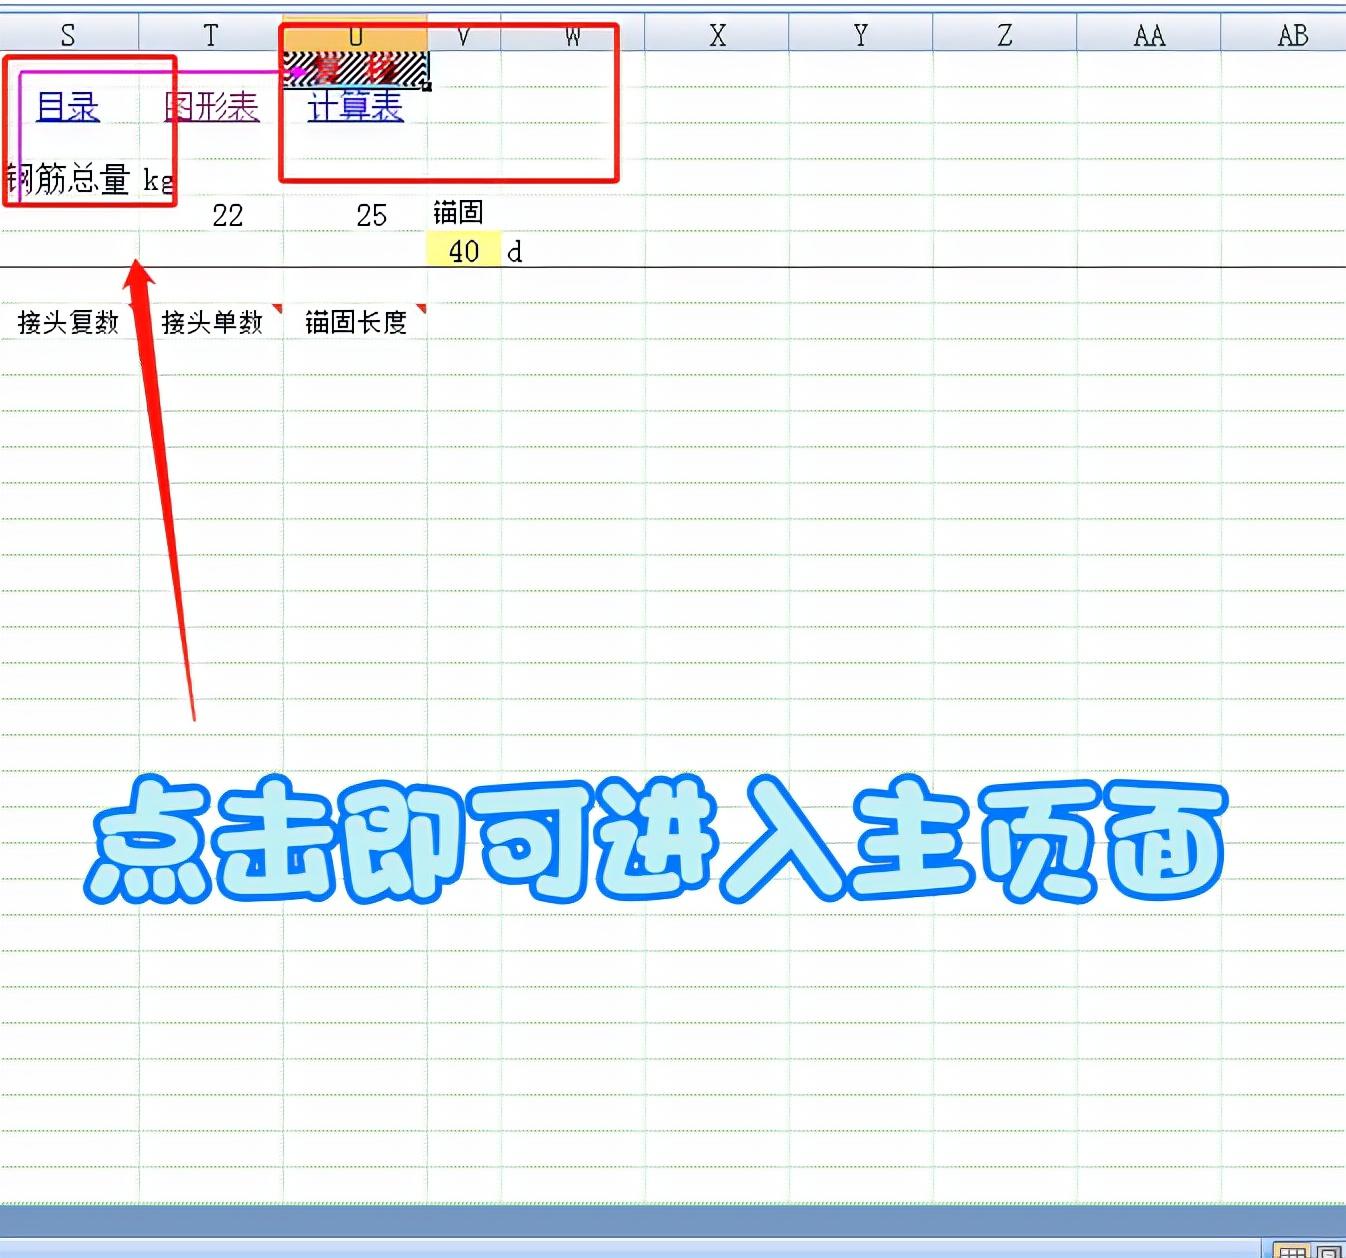This screenshot has width=1346, height=1258.
Task: Select the cell with value 25
Action: pyautogui.click(x=371, y=215)
